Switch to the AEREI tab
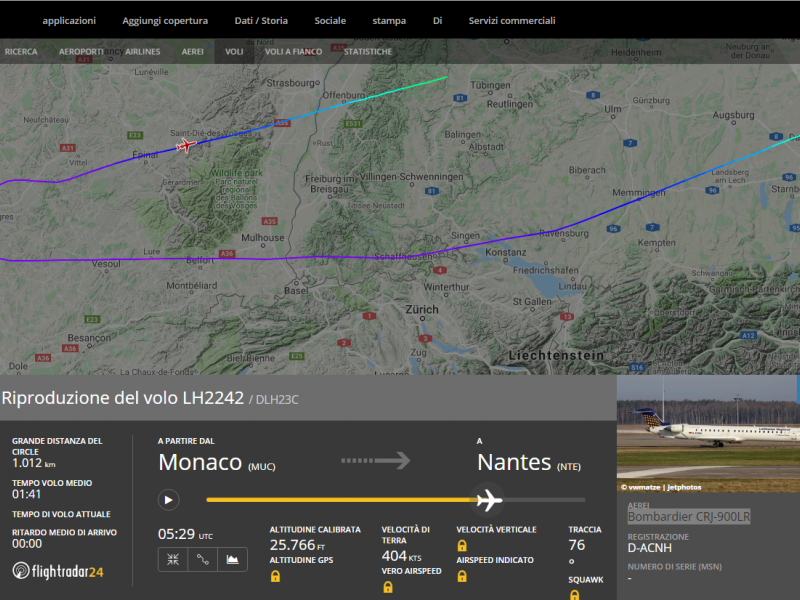Screen dimensions: 800x600 click(192, 52)
